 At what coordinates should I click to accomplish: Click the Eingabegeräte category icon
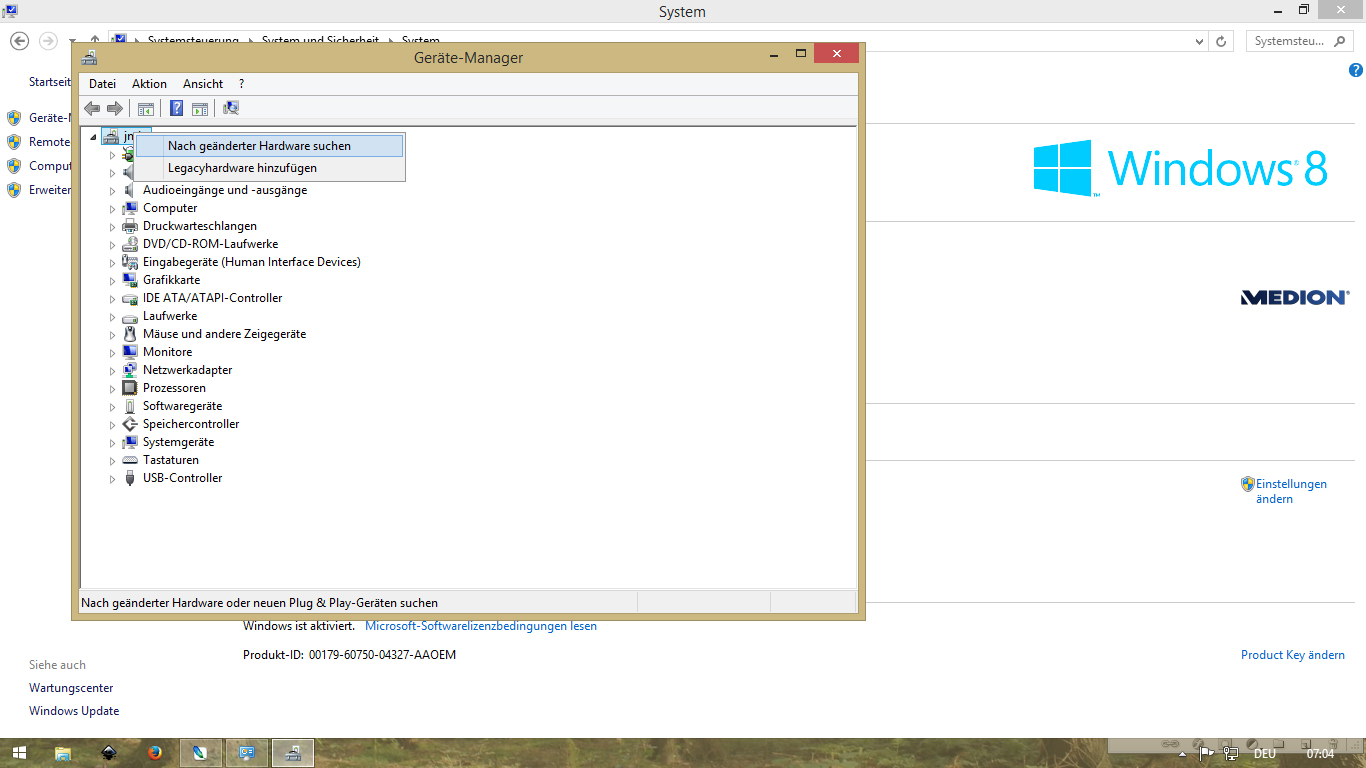130,262
